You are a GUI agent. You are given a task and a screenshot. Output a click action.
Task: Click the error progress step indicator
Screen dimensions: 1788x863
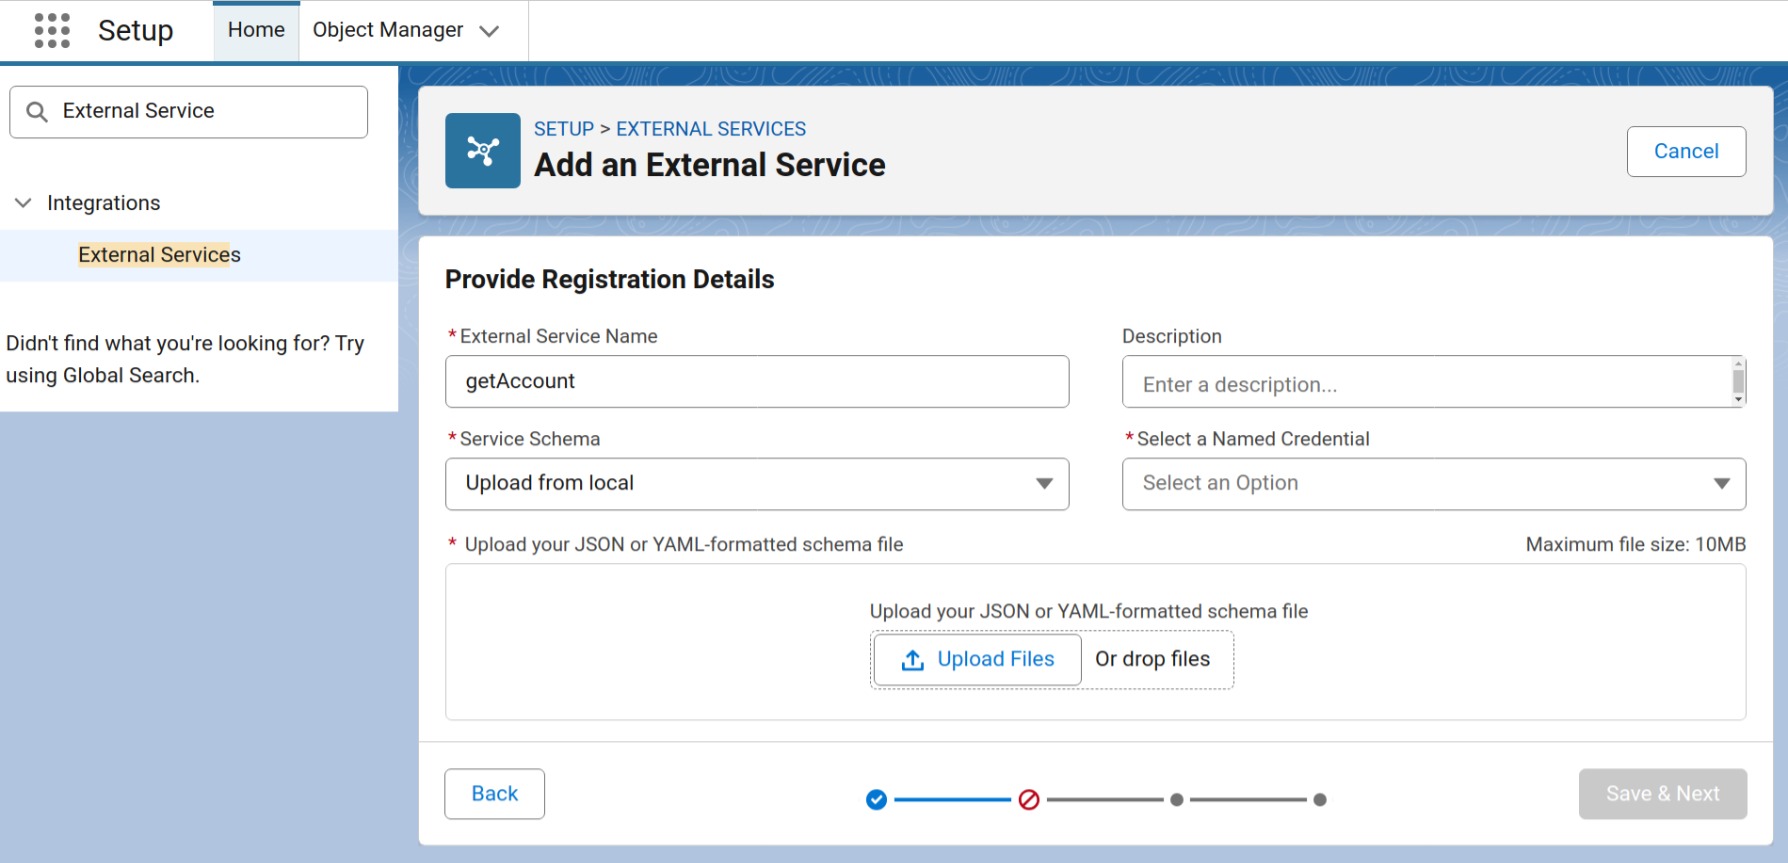[1029, 800]
